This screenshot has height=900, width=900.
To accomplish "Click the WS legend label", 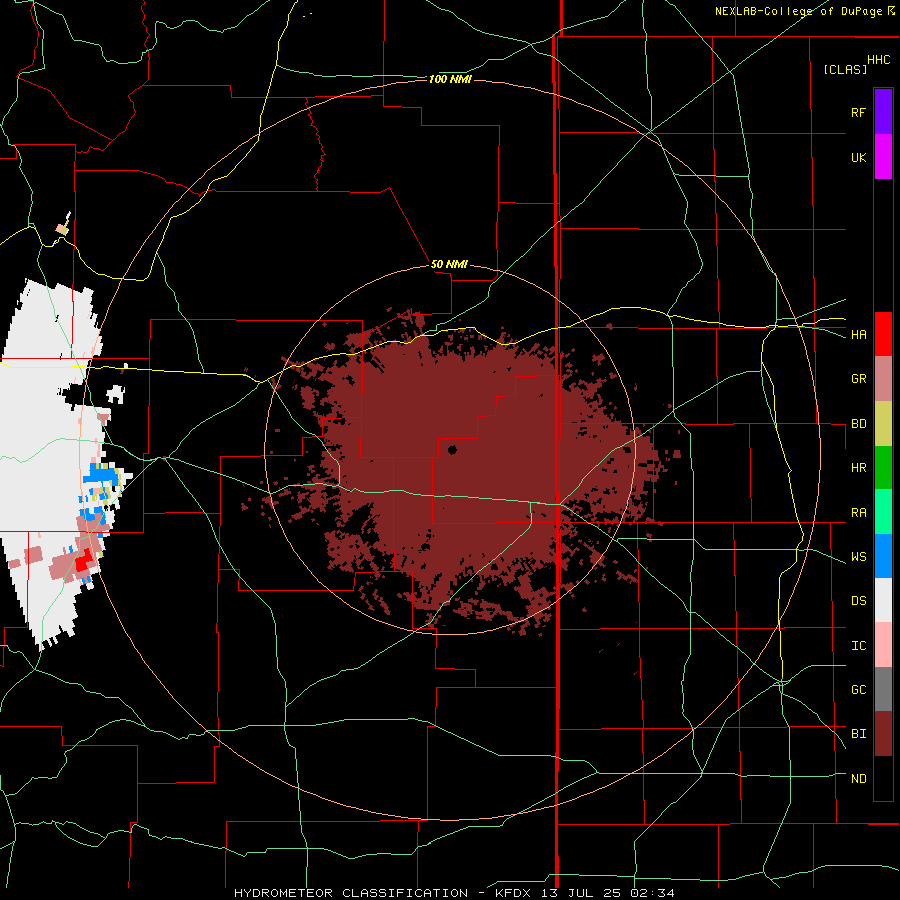I will click(858, 557).
